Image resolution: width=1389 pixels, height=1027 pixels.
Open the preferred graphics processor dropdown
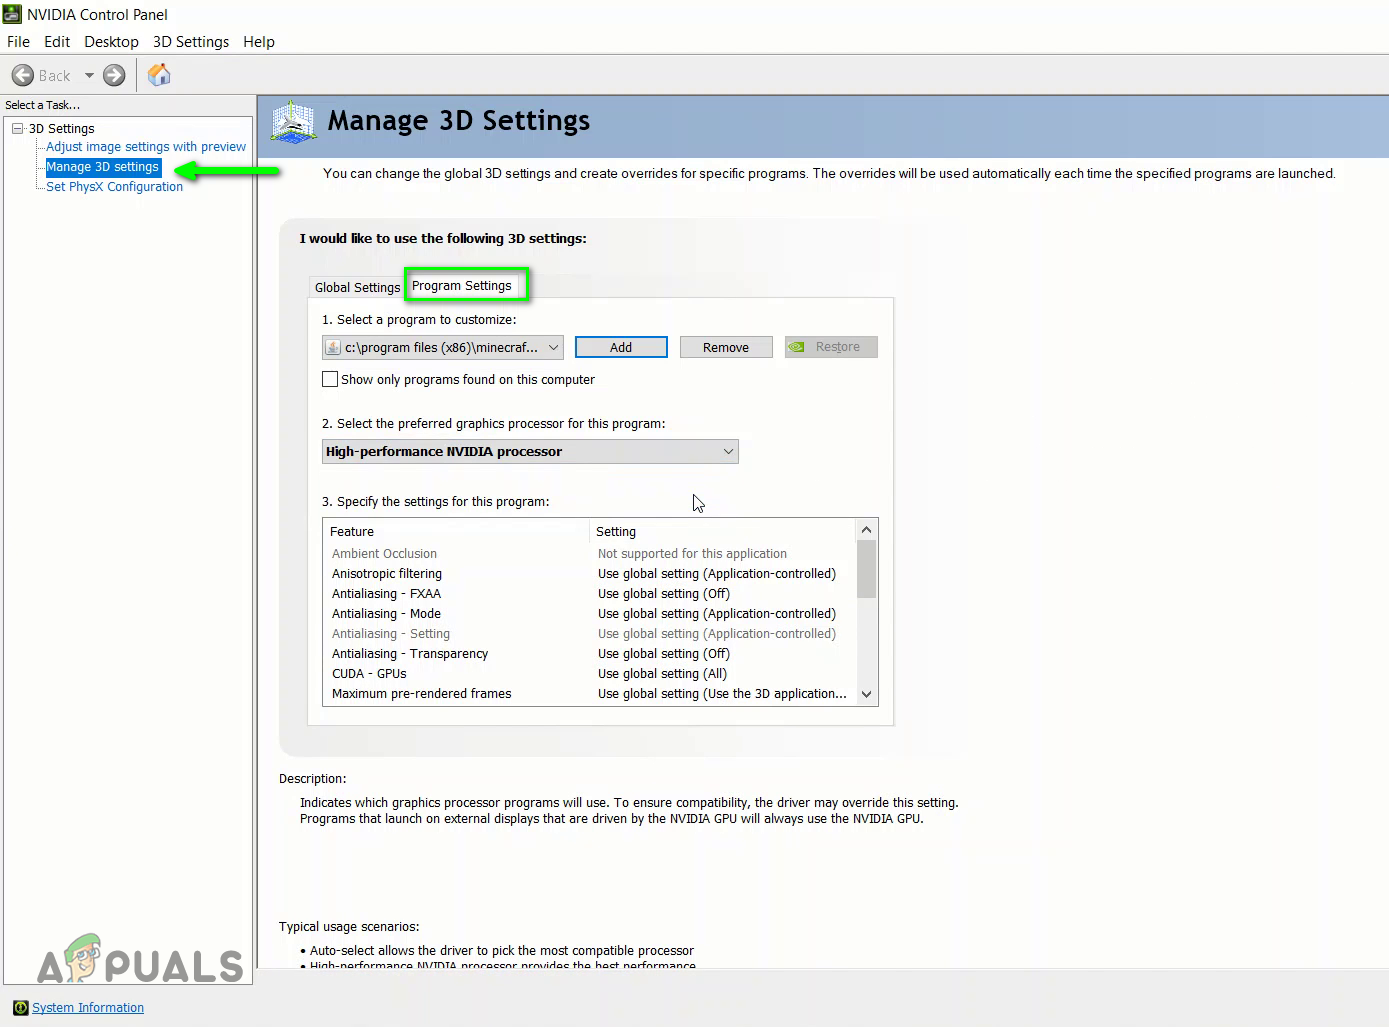point(530,451)
